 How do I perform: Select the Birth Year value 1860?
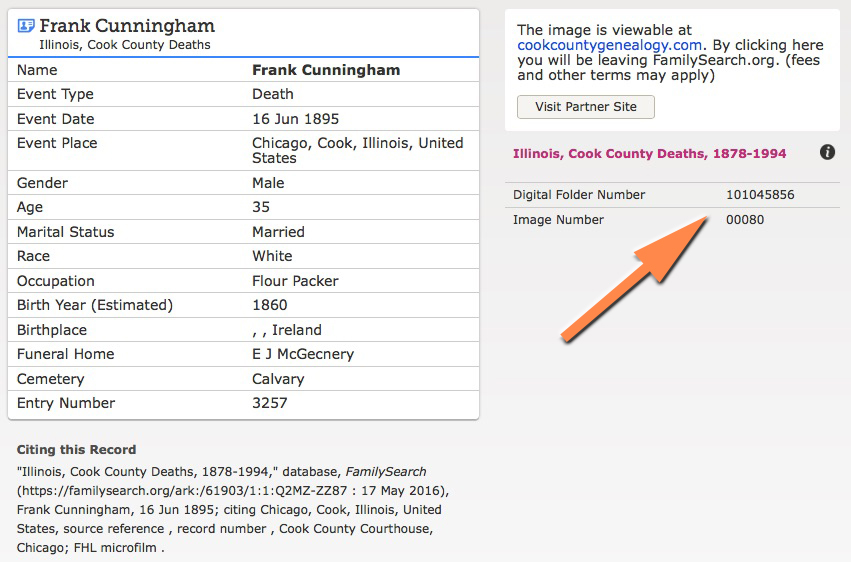270,305
